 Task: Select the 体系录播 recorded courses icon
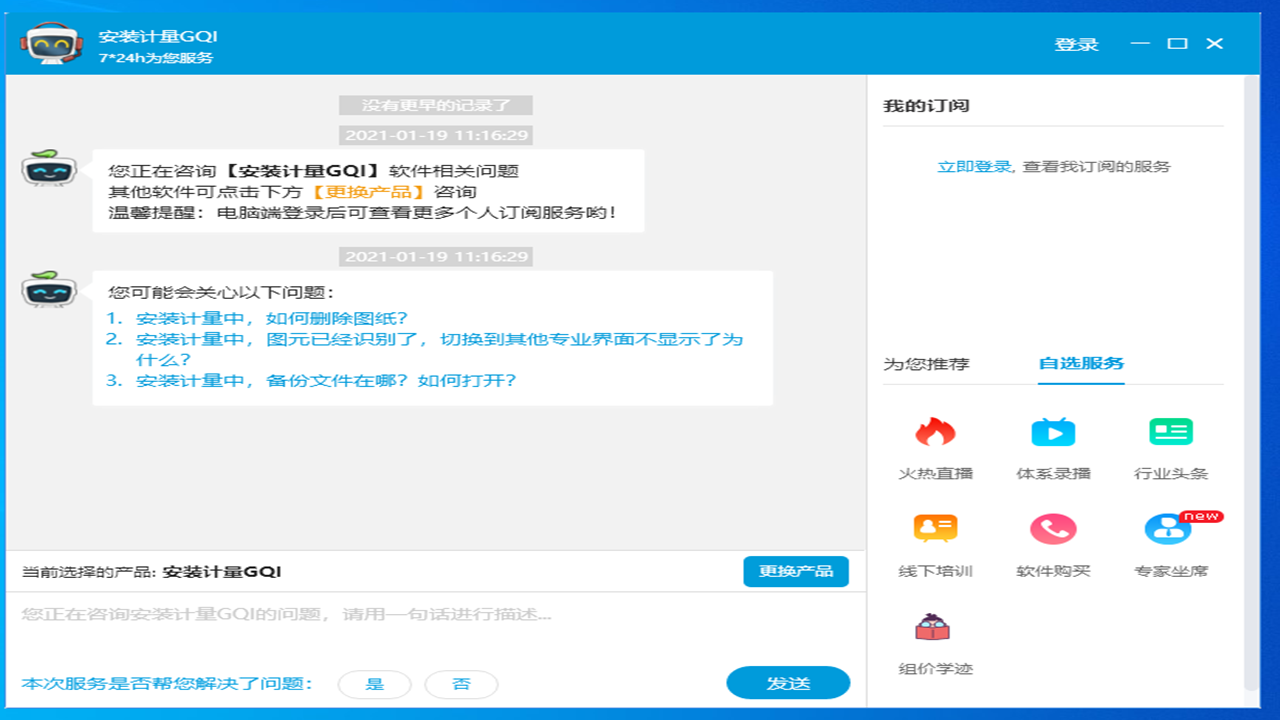click(1055, 431)
